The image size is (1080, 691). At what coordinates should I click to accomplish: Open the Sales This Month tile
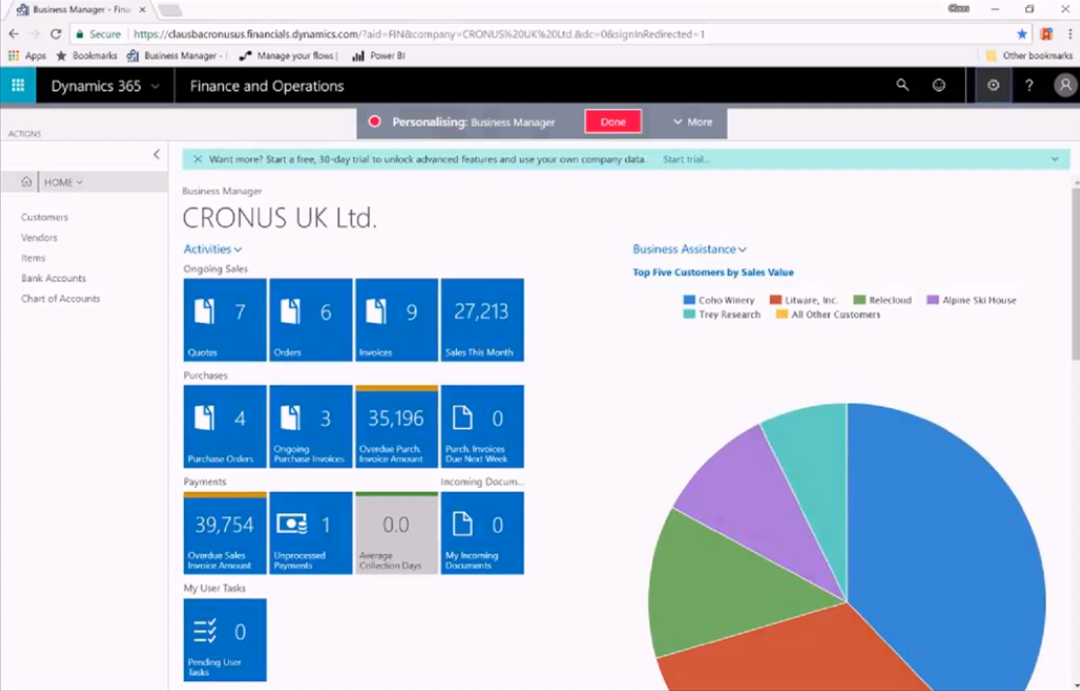tap(482, 320)
